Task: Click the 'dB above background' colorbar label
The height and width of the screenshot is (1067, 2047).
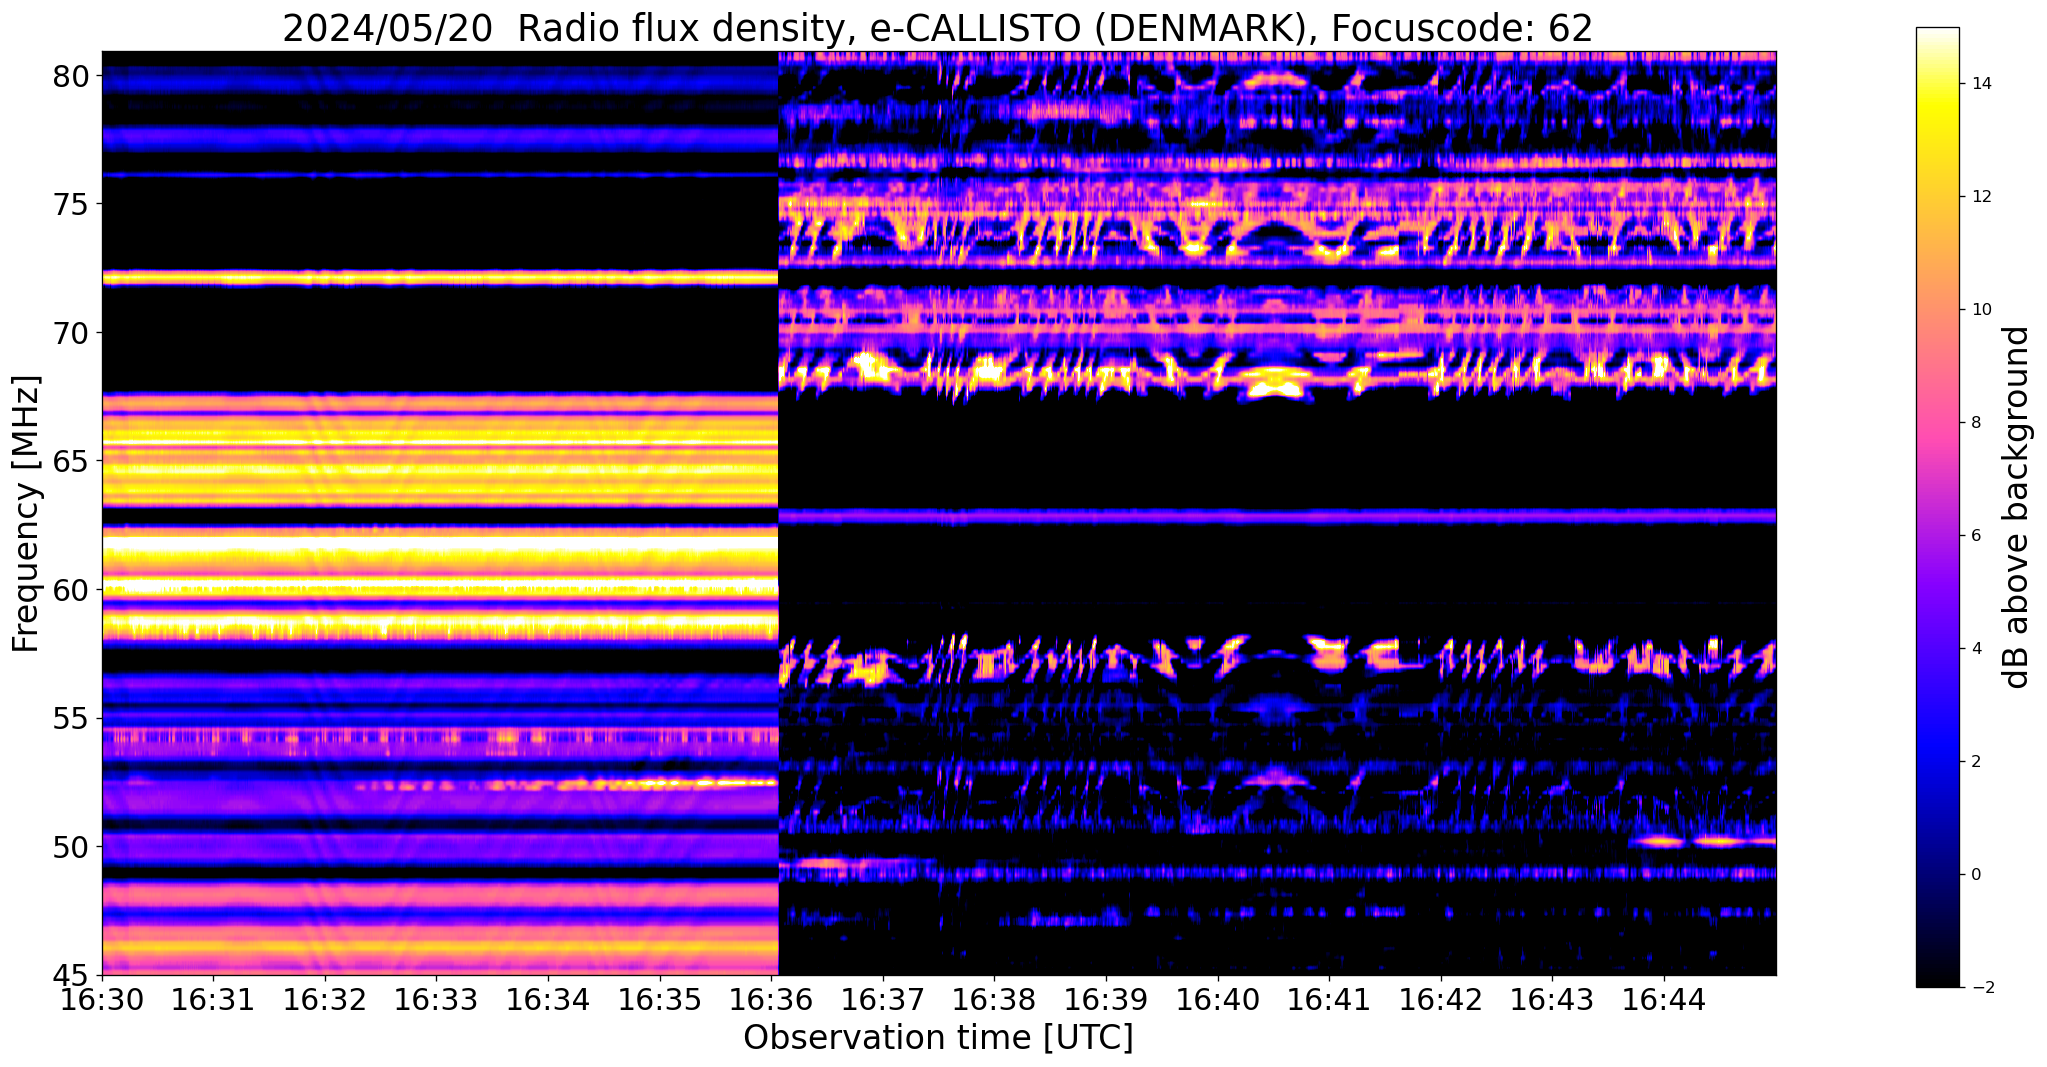Action: [x=2018, y=507]
